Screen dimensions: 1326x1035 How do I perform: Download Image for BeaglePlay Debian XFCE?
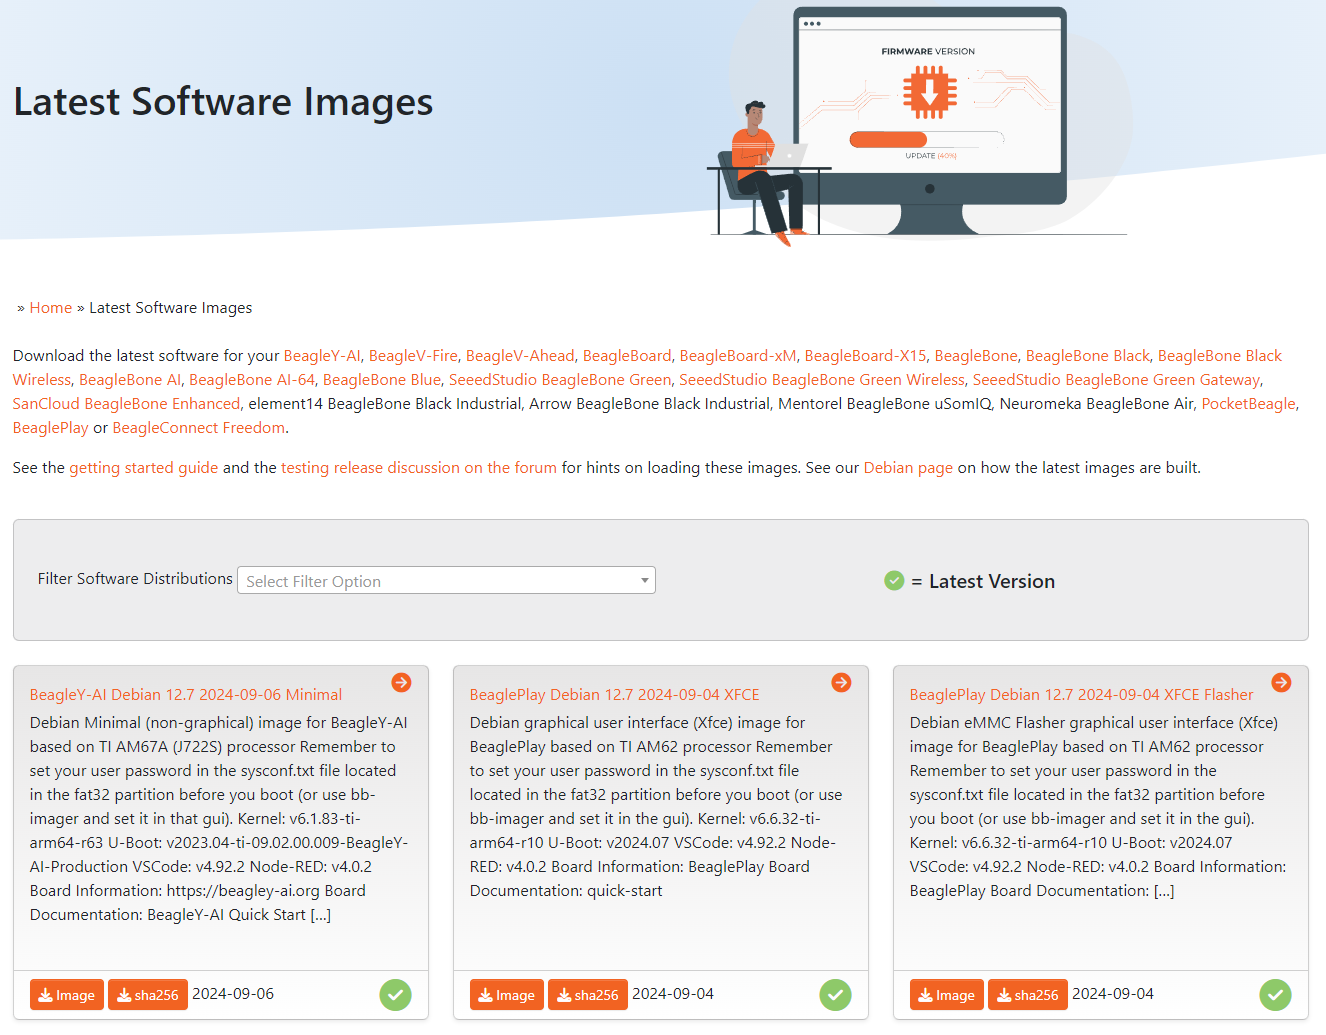pos(507,995)
